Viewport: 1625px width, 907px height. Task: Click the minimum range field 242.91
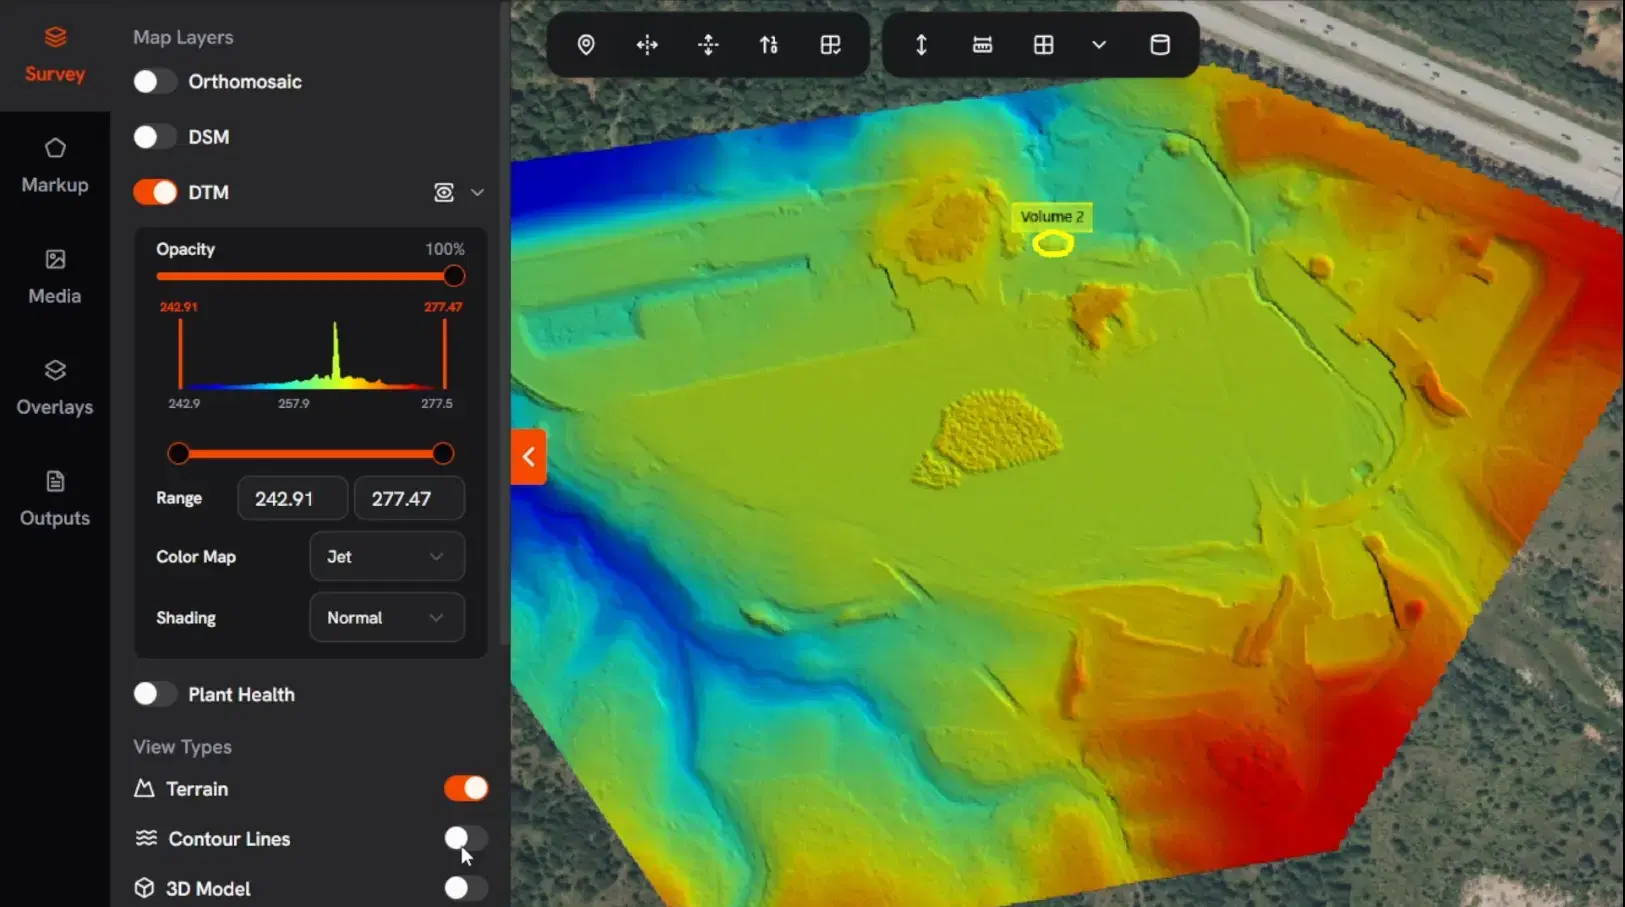point(292,498)
